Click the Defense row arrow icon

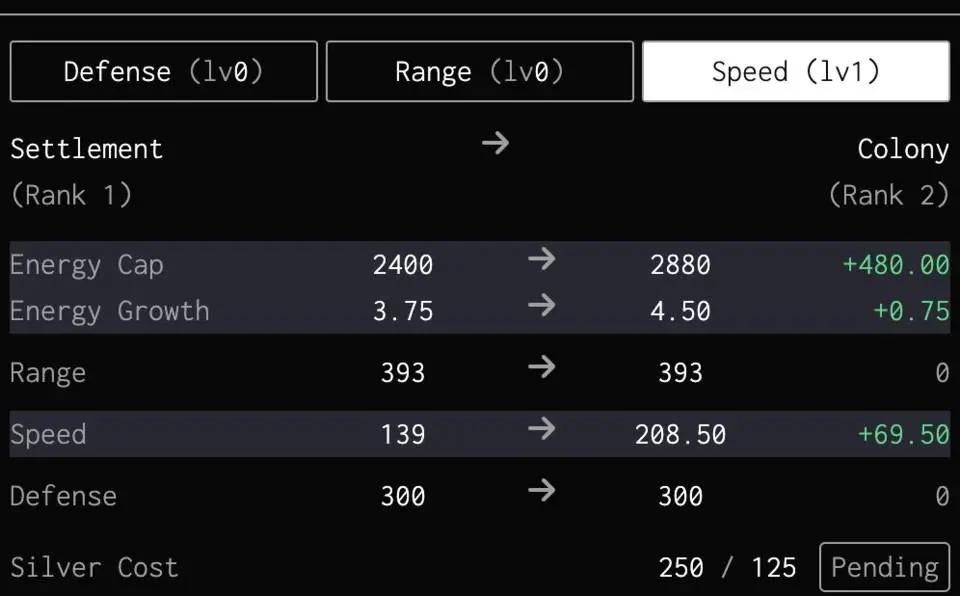point(541,491)
